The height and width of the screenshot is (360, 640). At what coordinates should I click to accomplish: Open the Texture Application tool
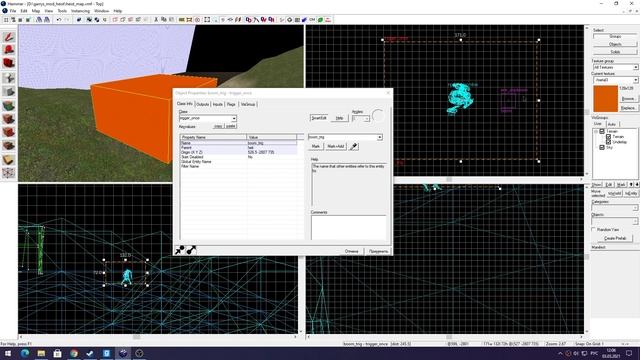tap(9, 105)
